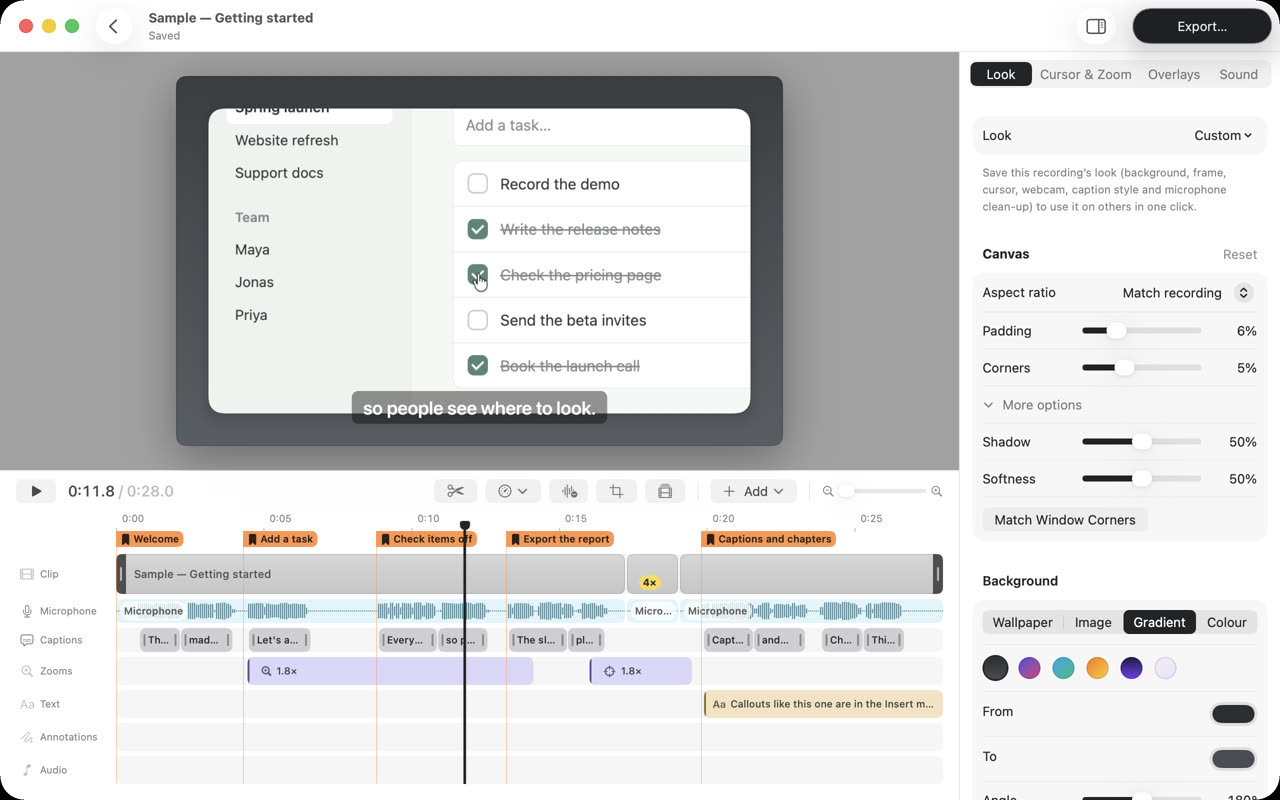
Task: Open the Aspect ratio Match recording selector
Action: click(1186, 293)
